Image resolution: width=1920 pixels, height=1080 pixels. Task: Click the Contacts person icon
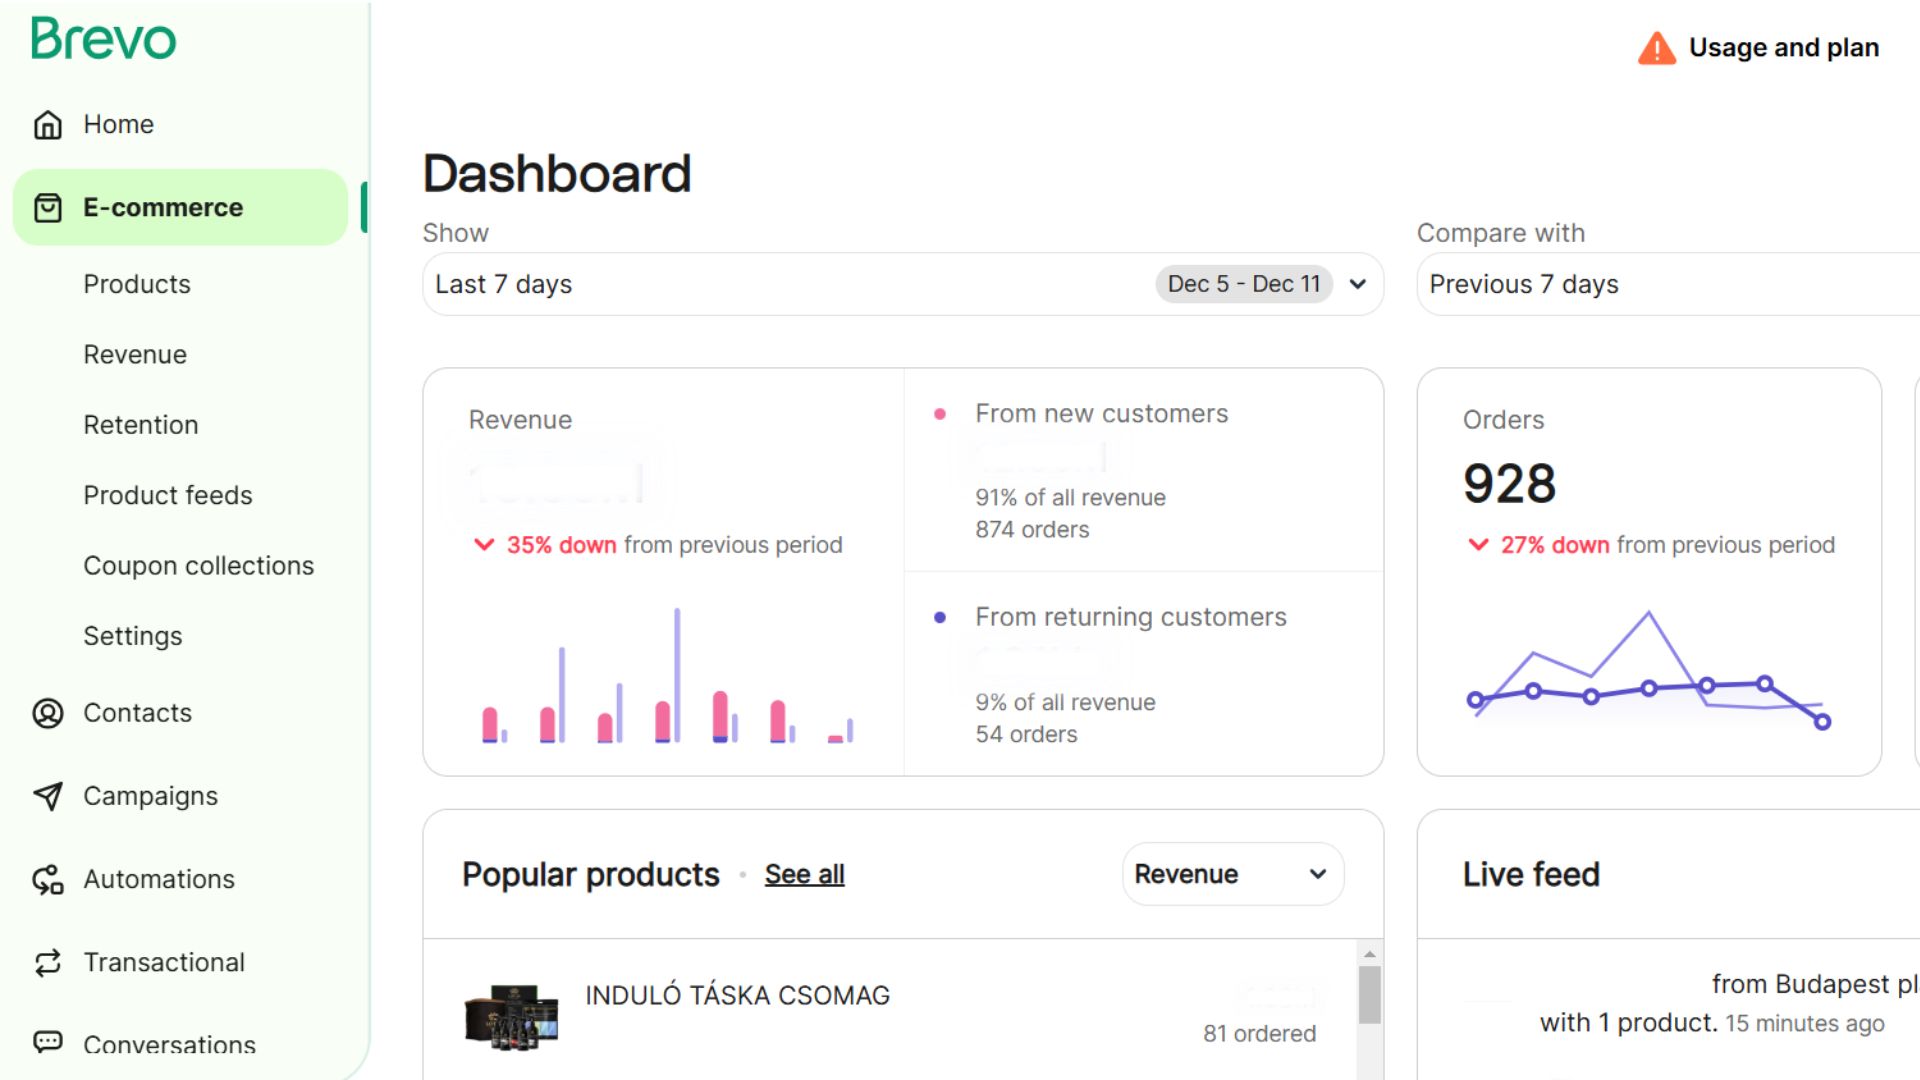48,713
